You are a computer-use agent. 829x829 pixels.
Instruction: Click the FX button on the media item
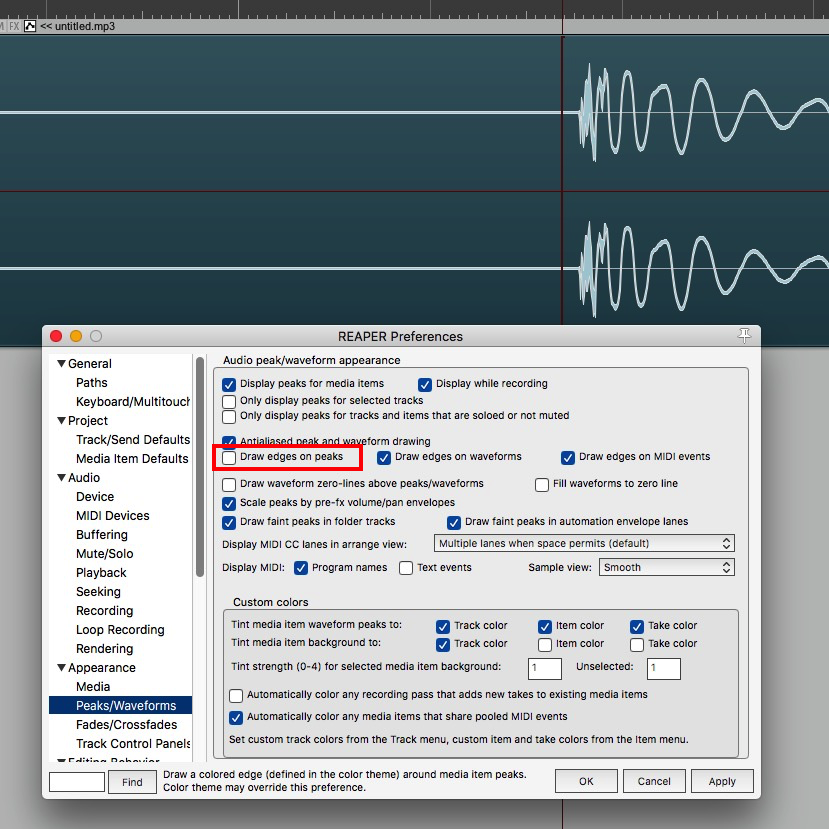(14, 26)
